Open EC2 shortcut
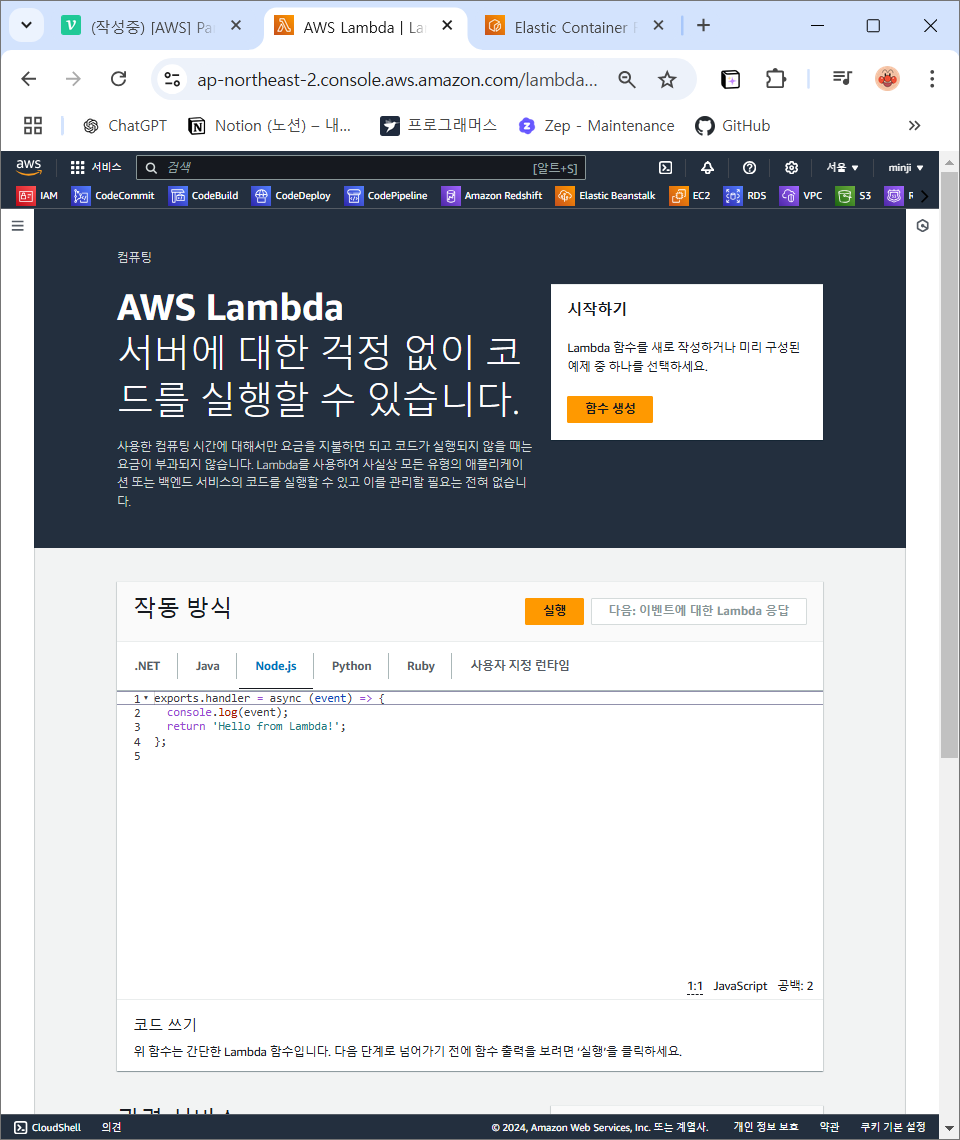The image size is (960, 1140). [689, 196]
